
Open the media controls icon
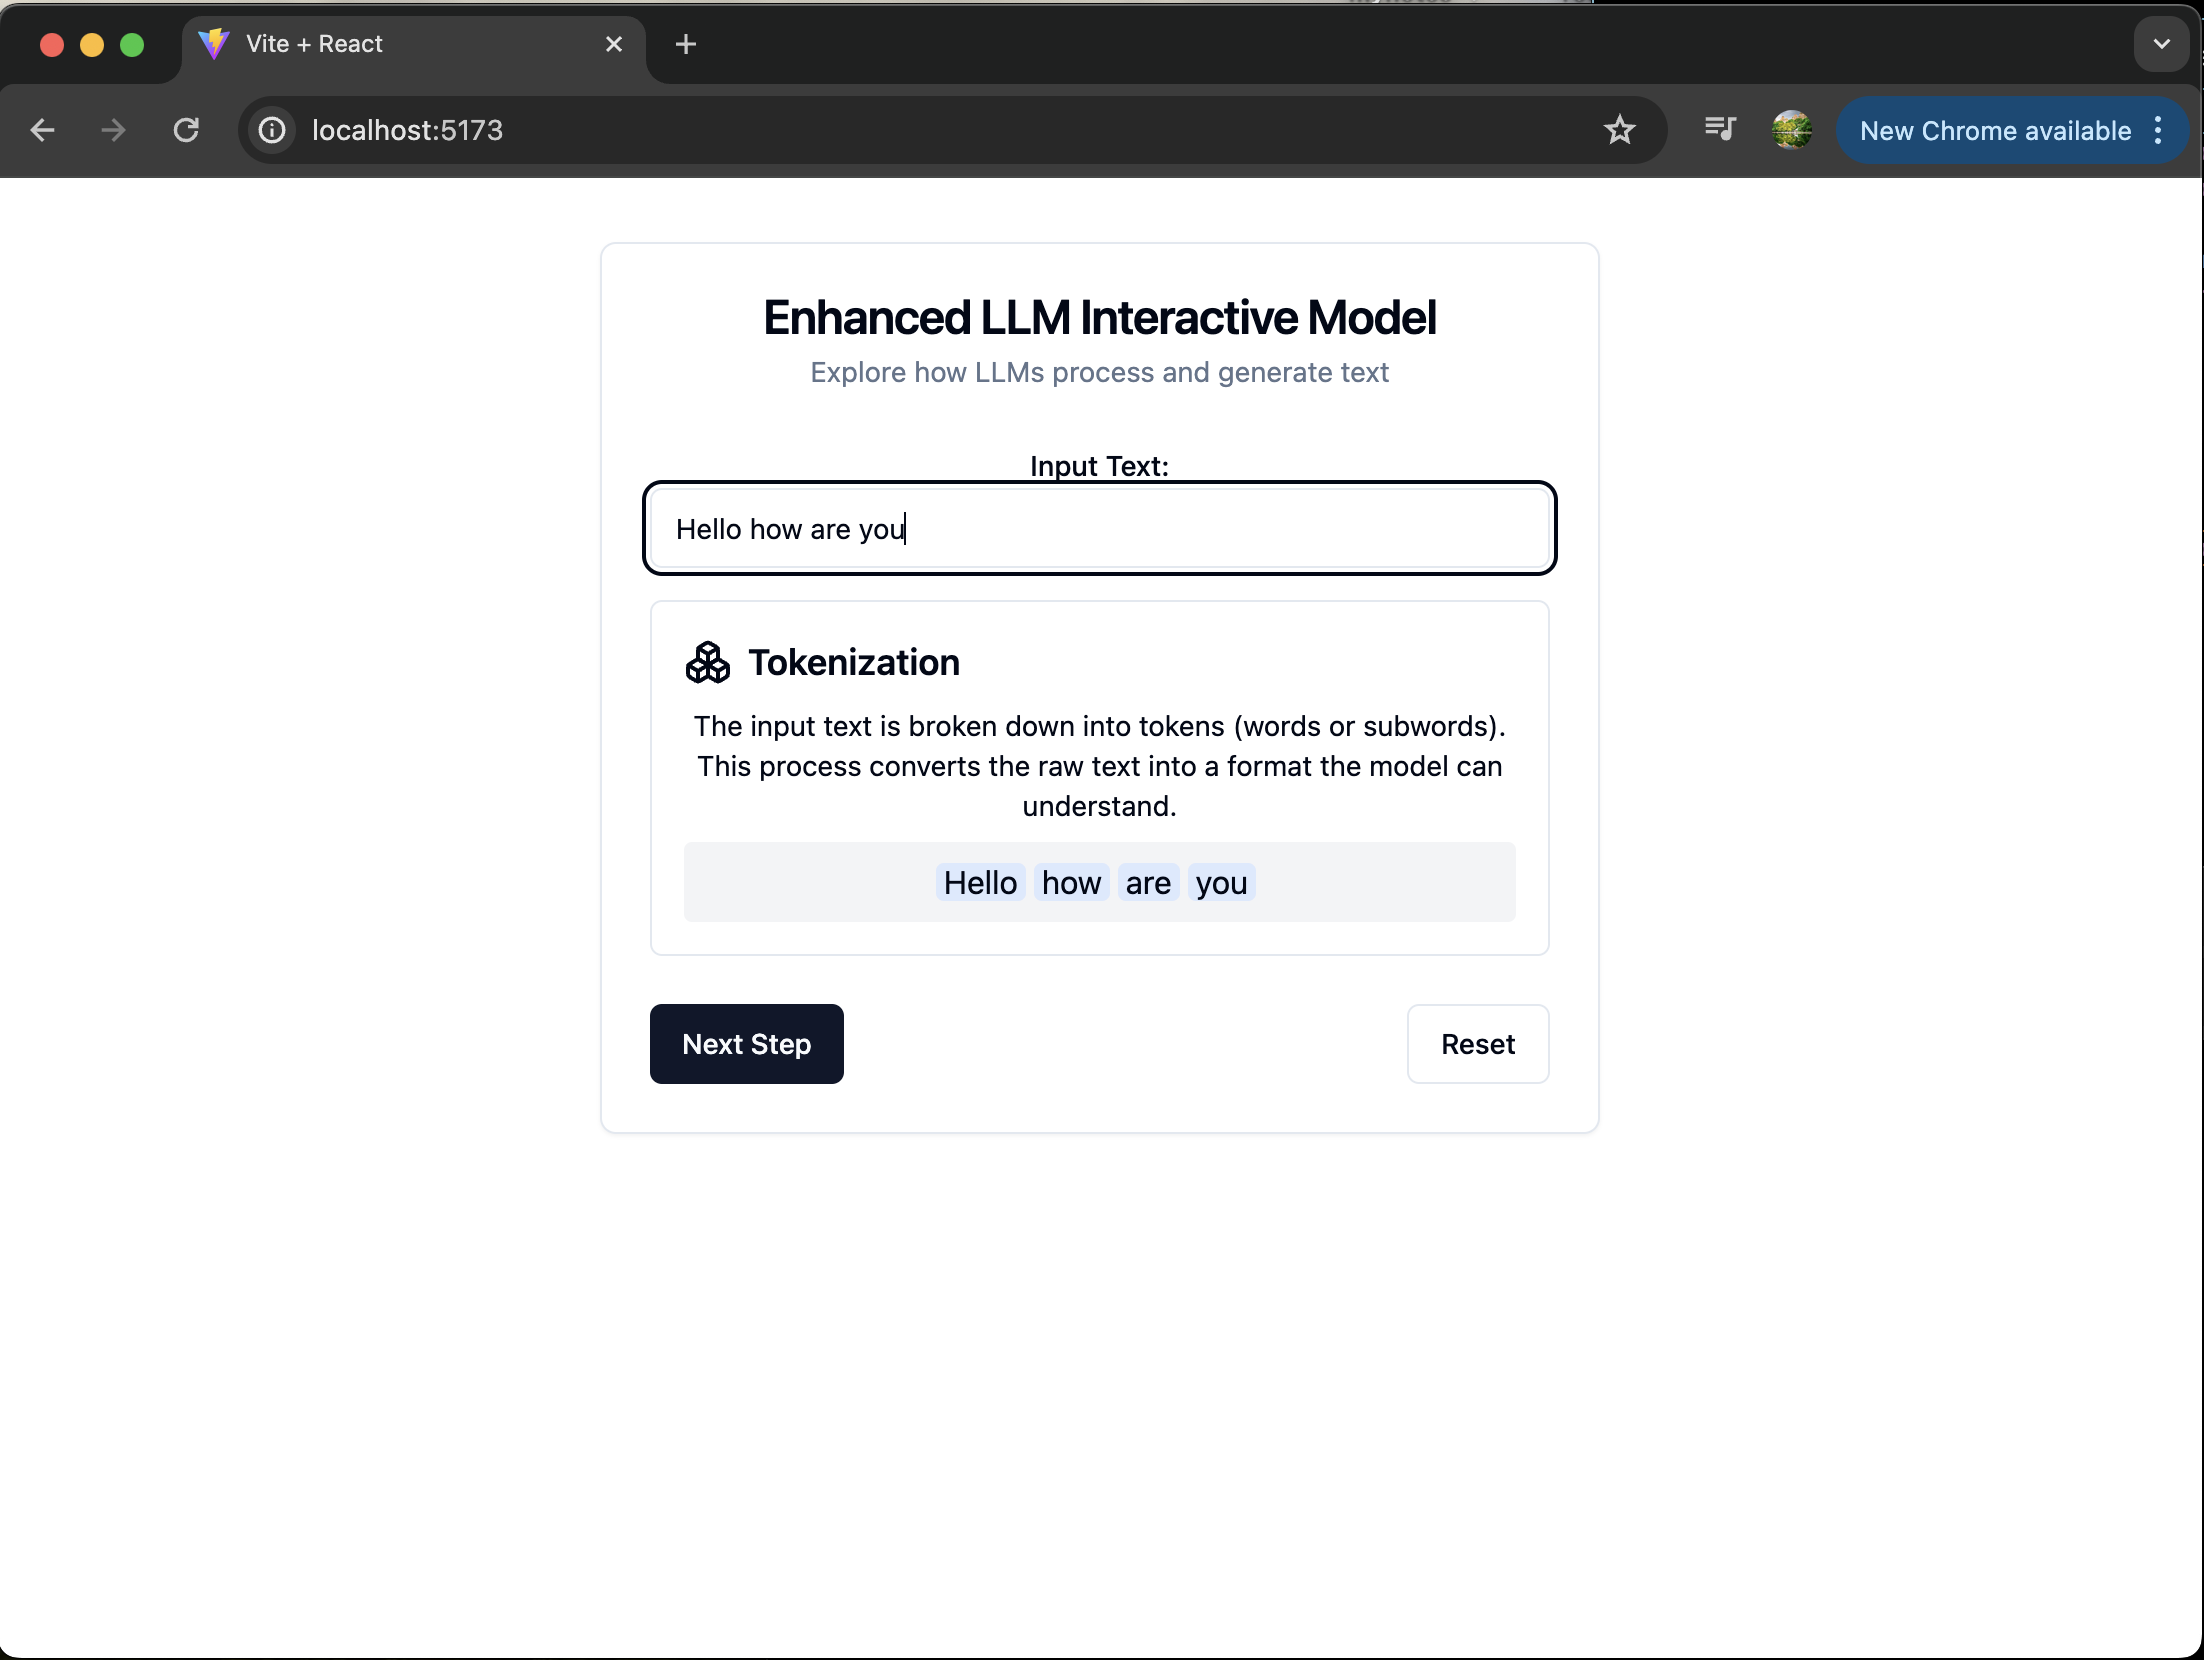[x=1720, y=130]
